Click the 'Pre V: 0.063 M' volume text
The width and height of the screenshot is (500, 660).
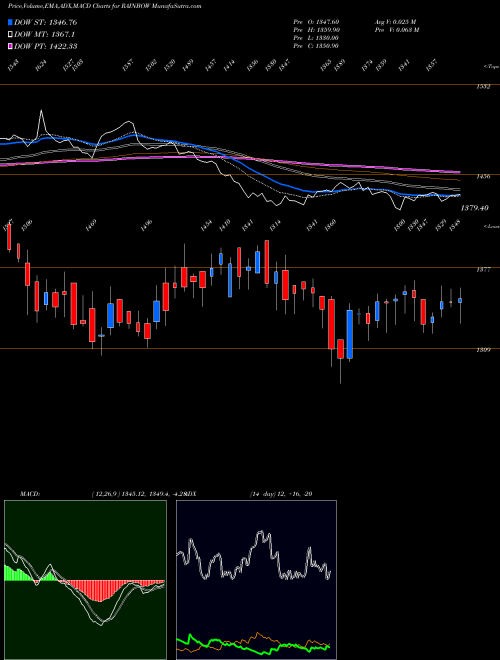(397, 30)
